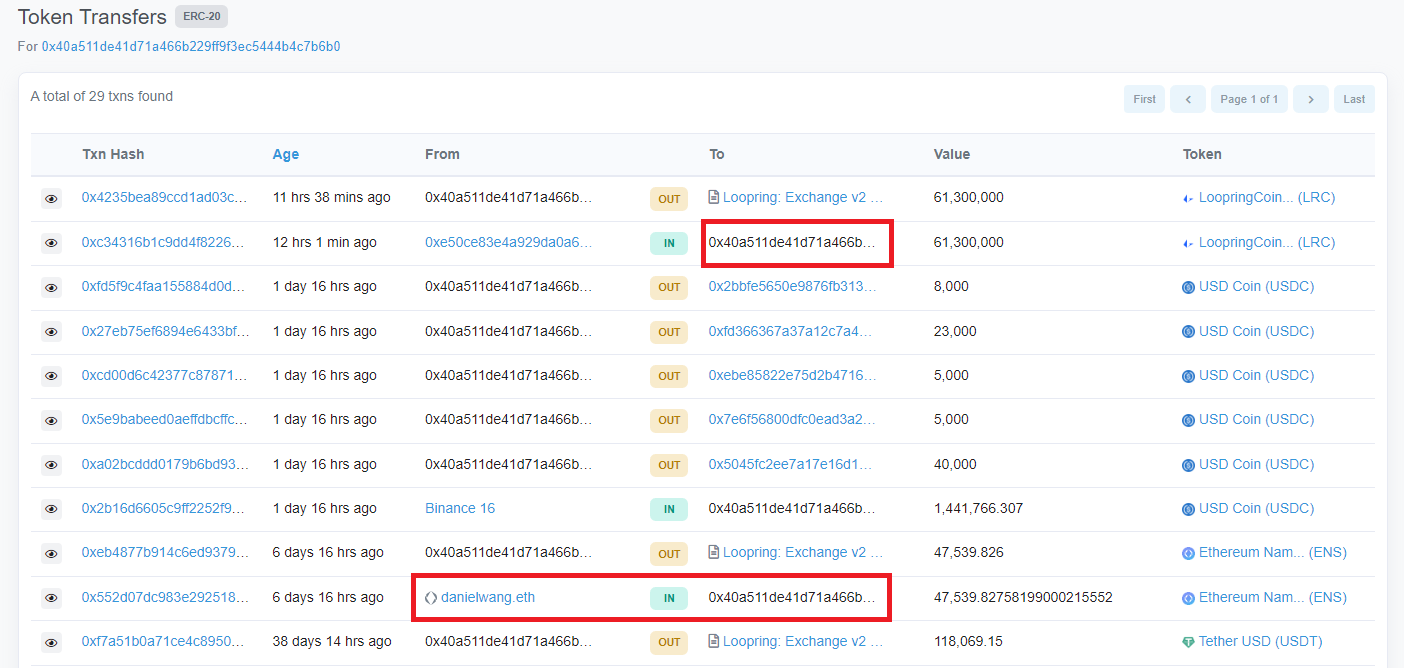
Task: Open the danielwang.eth address link
Action: click(x=487, y=597)
